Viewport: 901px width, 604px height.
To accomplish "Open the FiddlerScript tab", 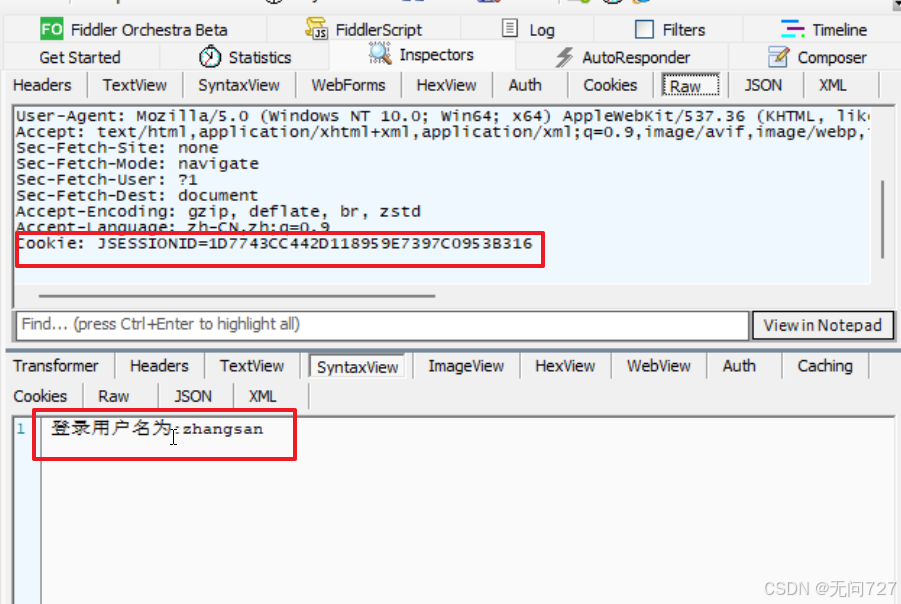I will click(x=364, y=29).
